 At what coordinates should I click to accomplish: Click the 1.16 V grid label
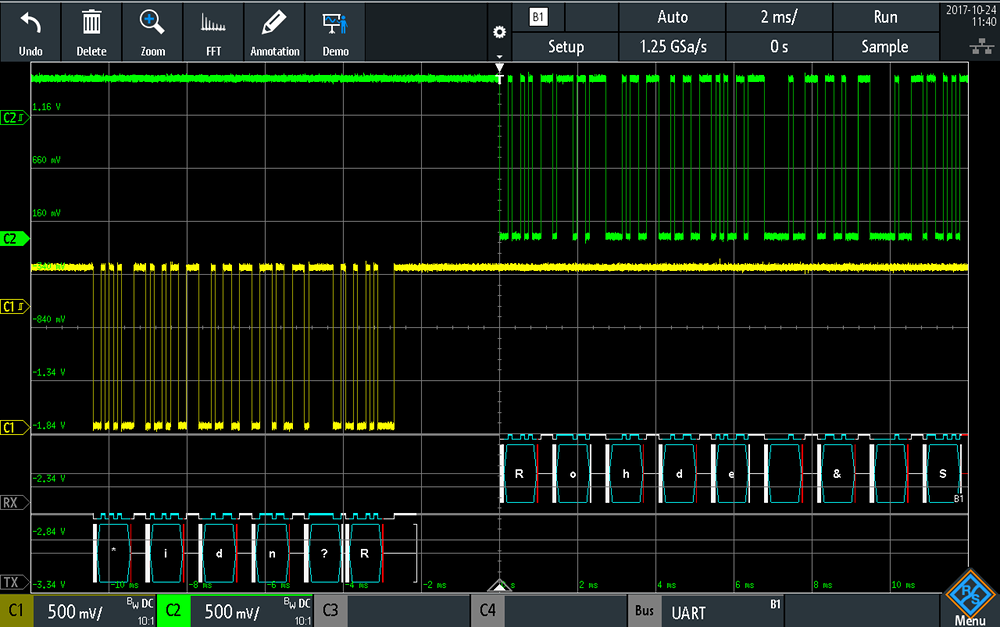tap(47, 107)
